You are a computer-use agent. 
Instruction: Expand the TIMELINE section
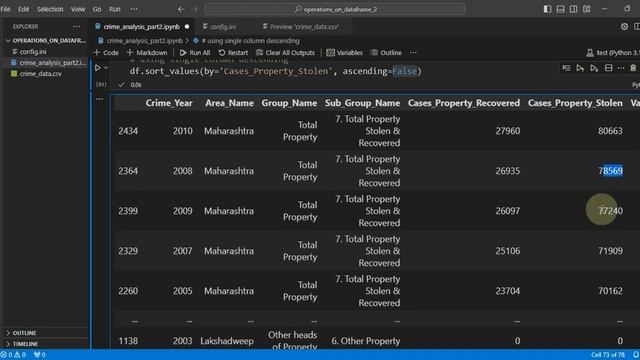pyautogui.click(x=46, y=344)
